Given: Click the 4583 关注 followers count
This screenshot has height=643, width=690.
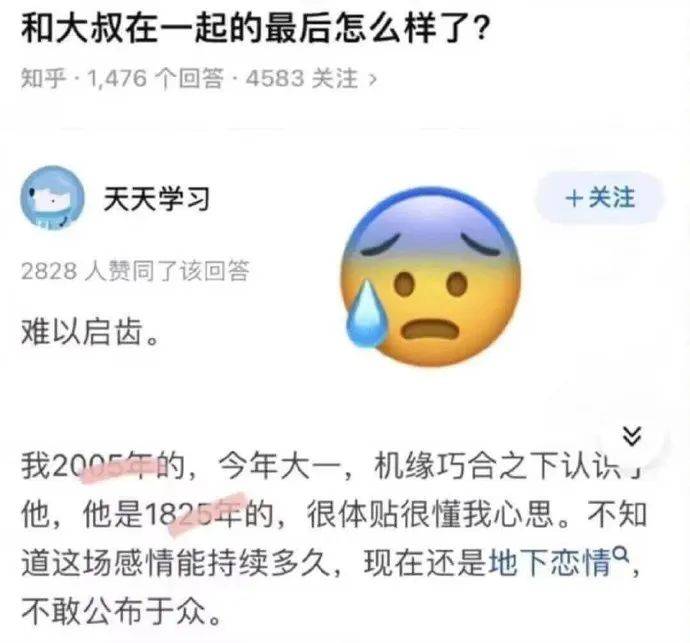Looking at the screenshot, I should point(301,79).
